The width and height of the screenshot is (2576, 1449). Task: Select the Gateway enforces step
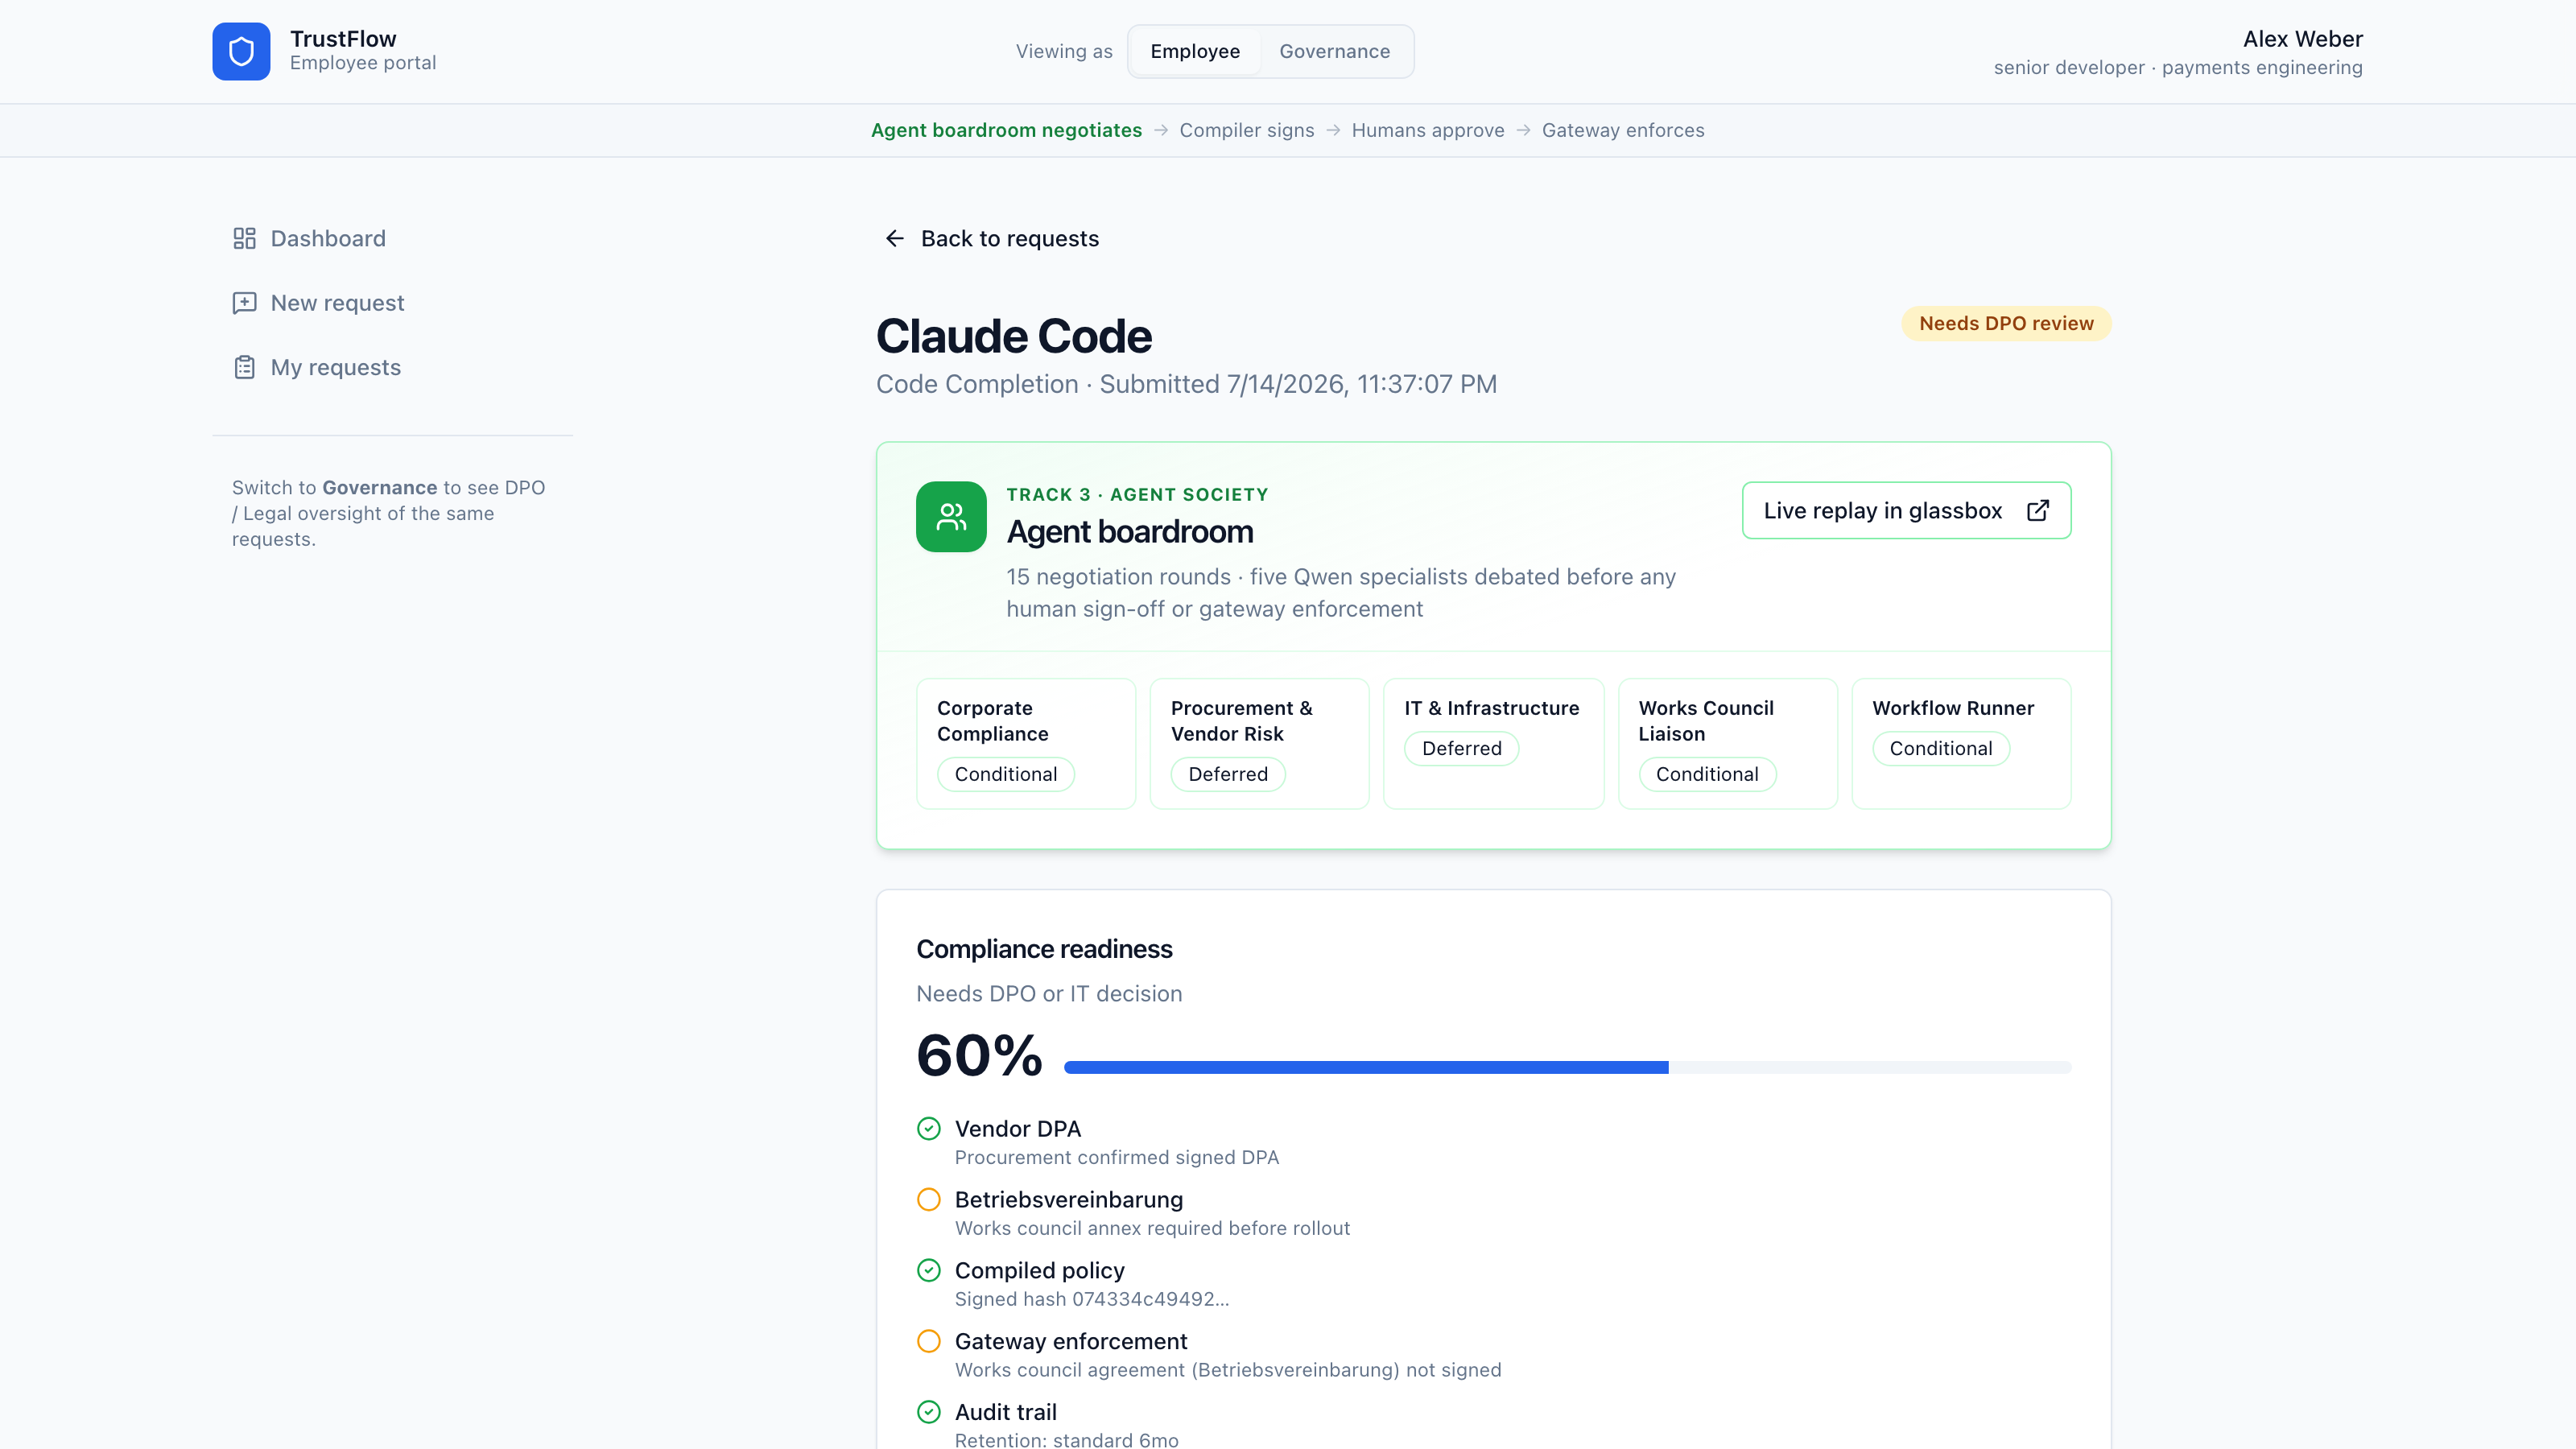pos(1623,130)
